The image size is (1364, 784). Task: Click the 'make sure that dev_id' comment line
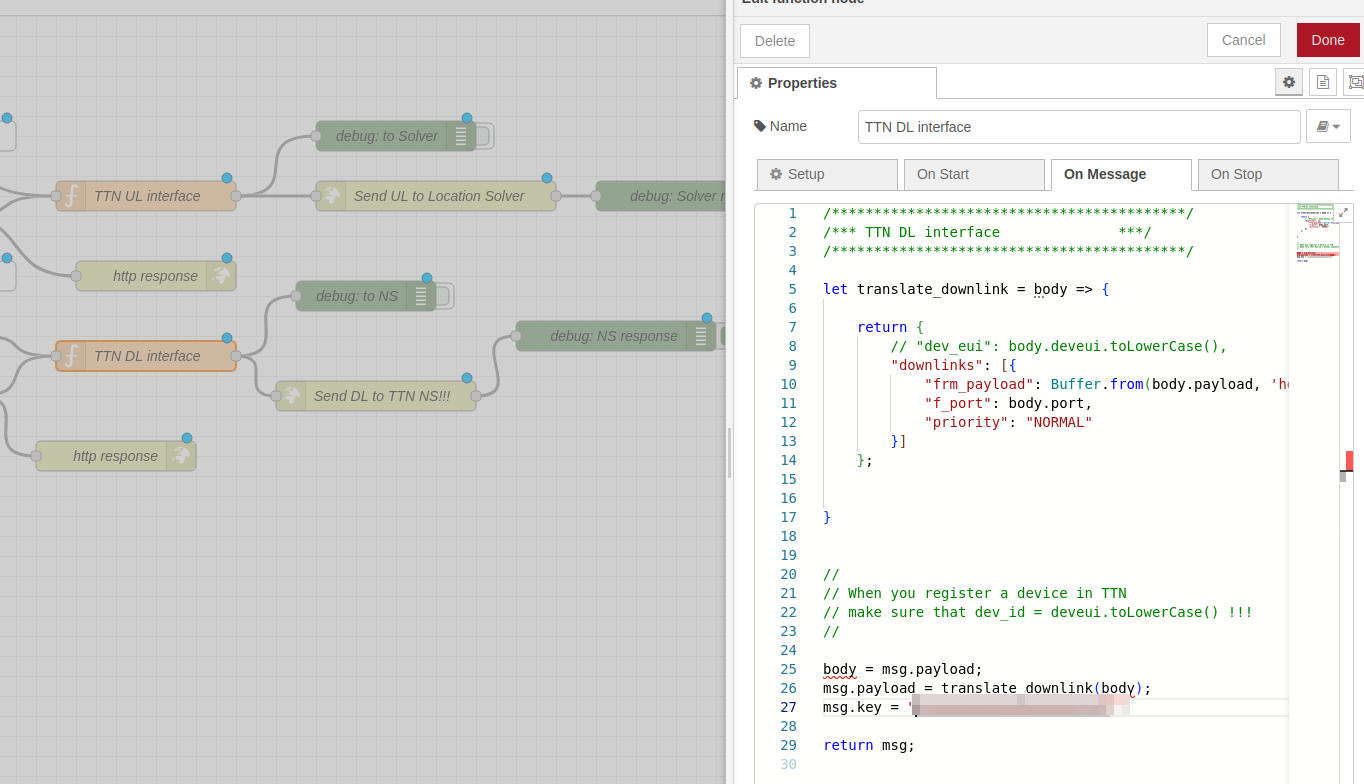click(x=1038, y=612)
